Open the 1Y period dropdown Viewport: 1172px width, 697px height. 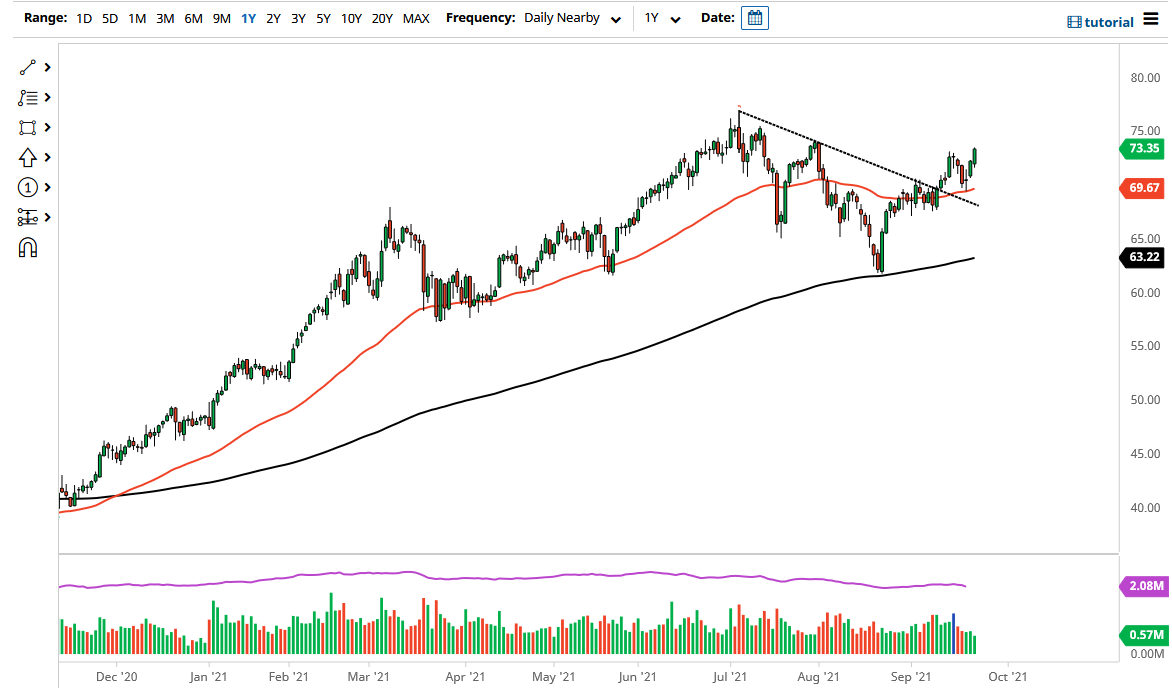click(x=663, y=18)
